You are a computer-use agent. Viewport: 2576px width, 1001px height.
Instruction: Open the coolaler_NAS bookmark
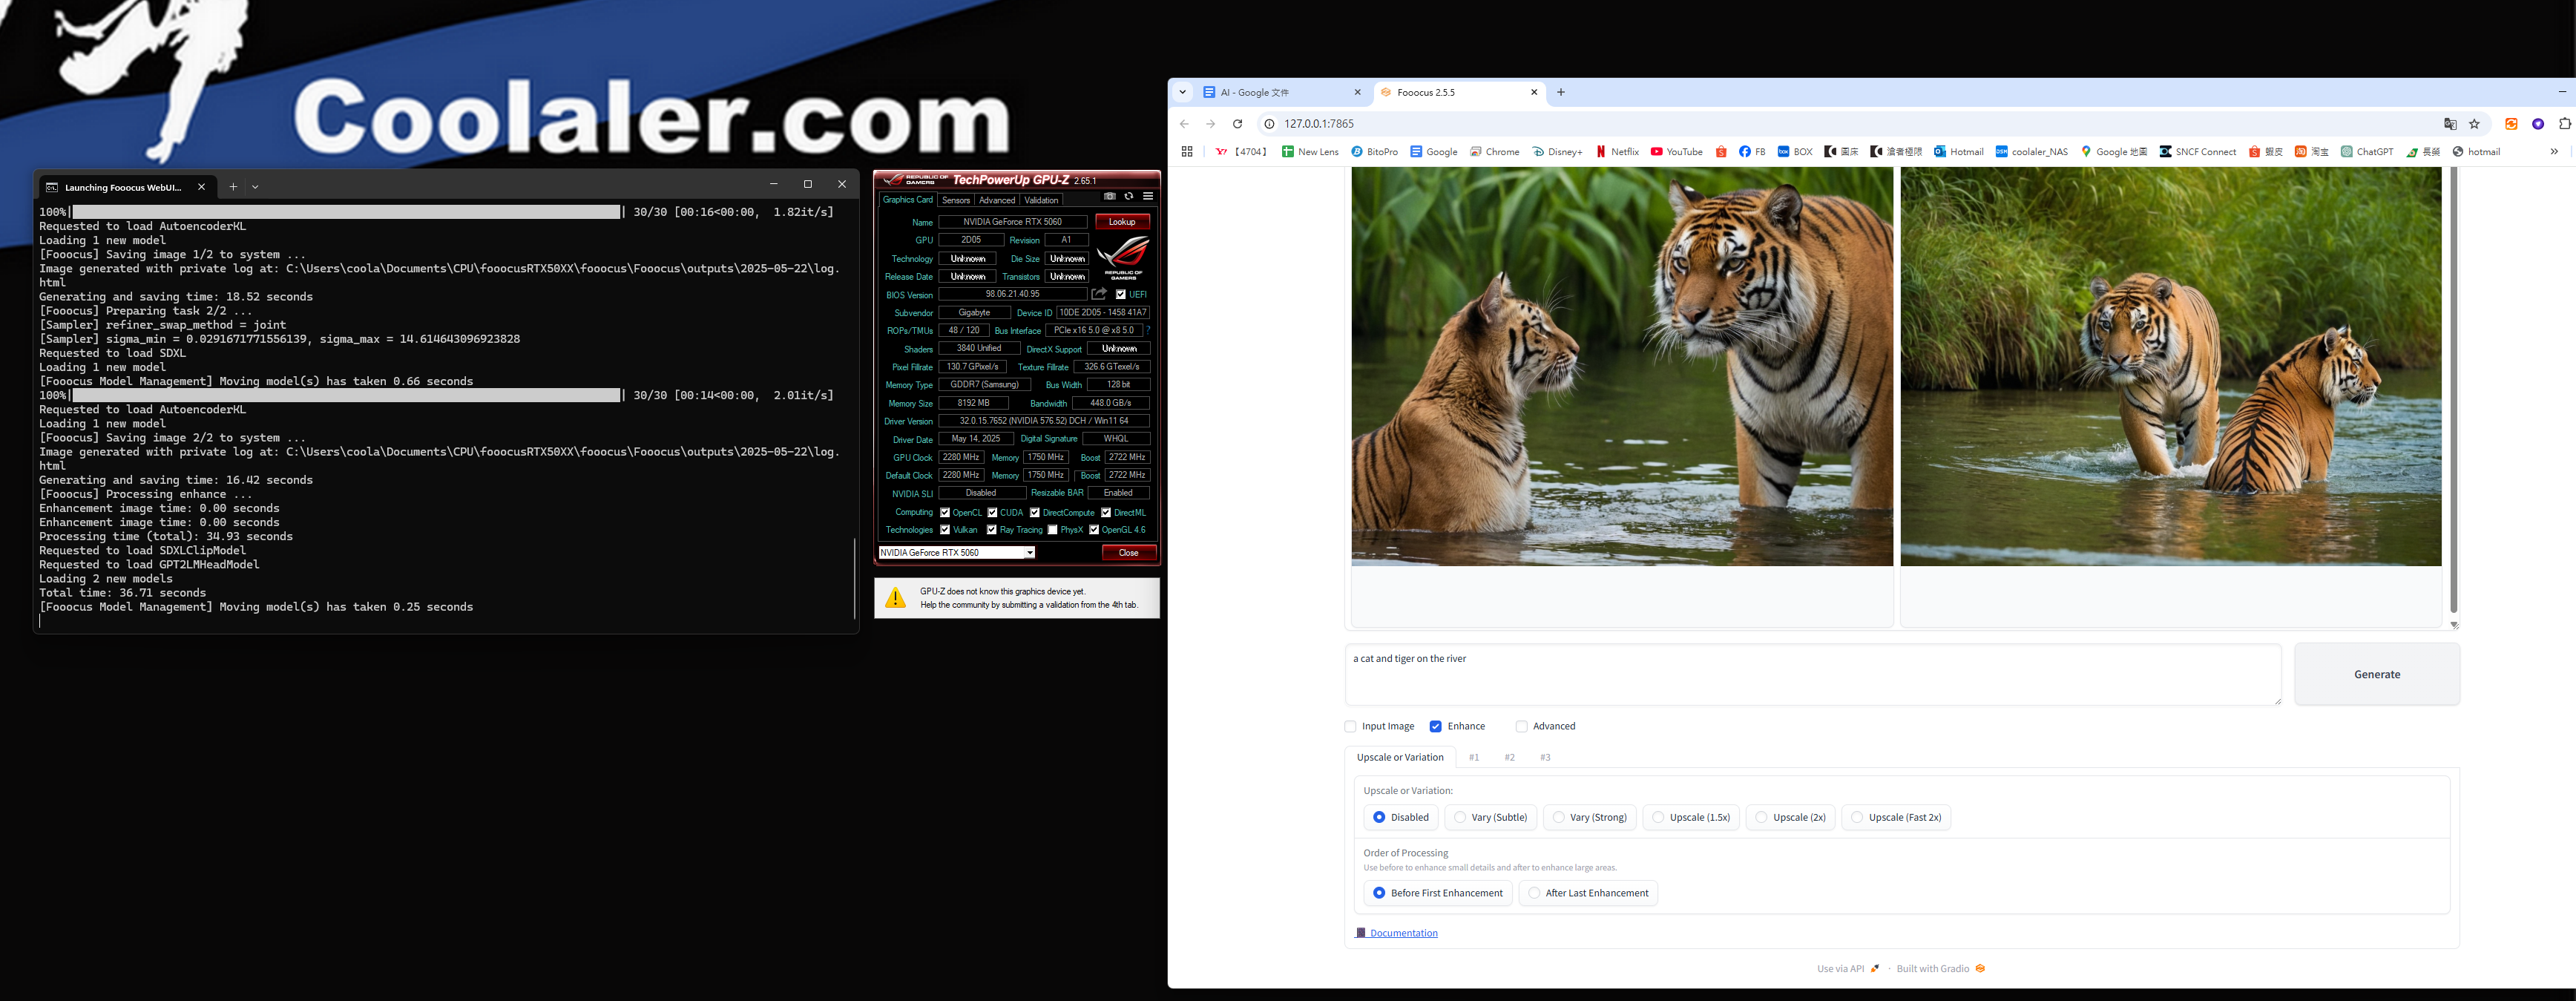[2031, 152]
